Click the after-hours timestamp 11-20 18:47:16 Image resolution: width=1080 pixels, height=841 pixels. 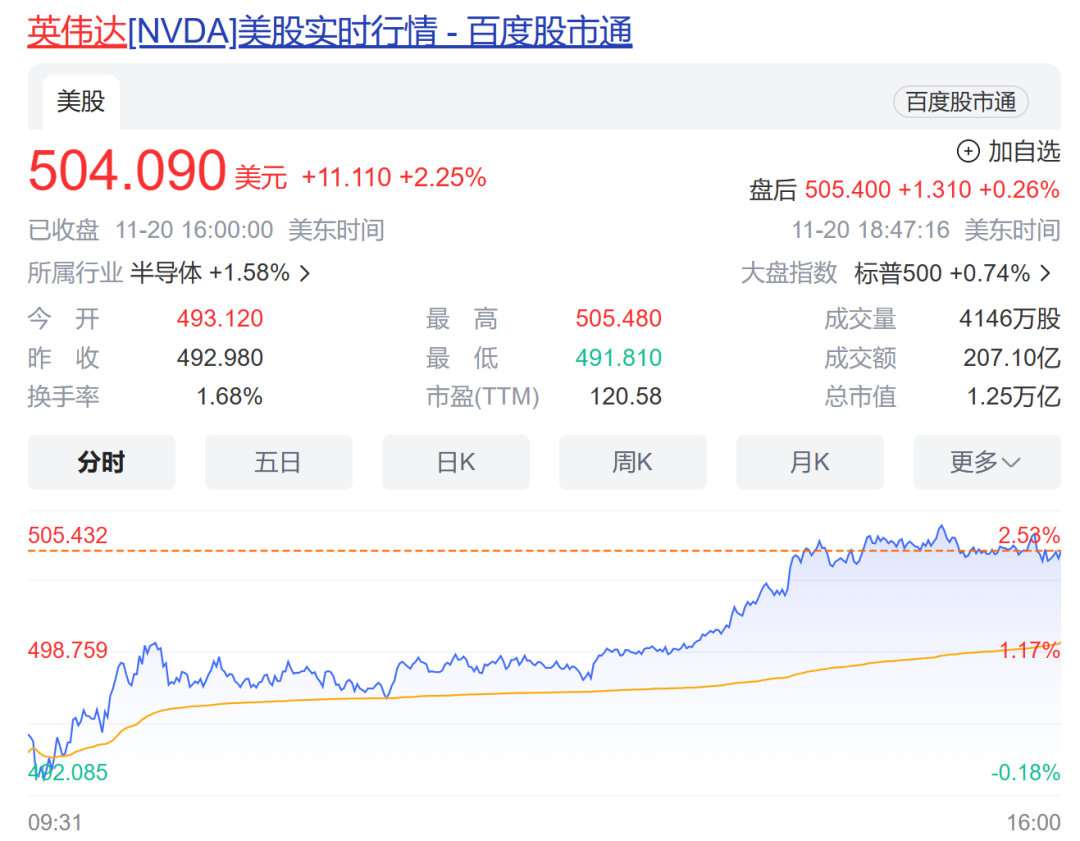(x=870, y=230)
